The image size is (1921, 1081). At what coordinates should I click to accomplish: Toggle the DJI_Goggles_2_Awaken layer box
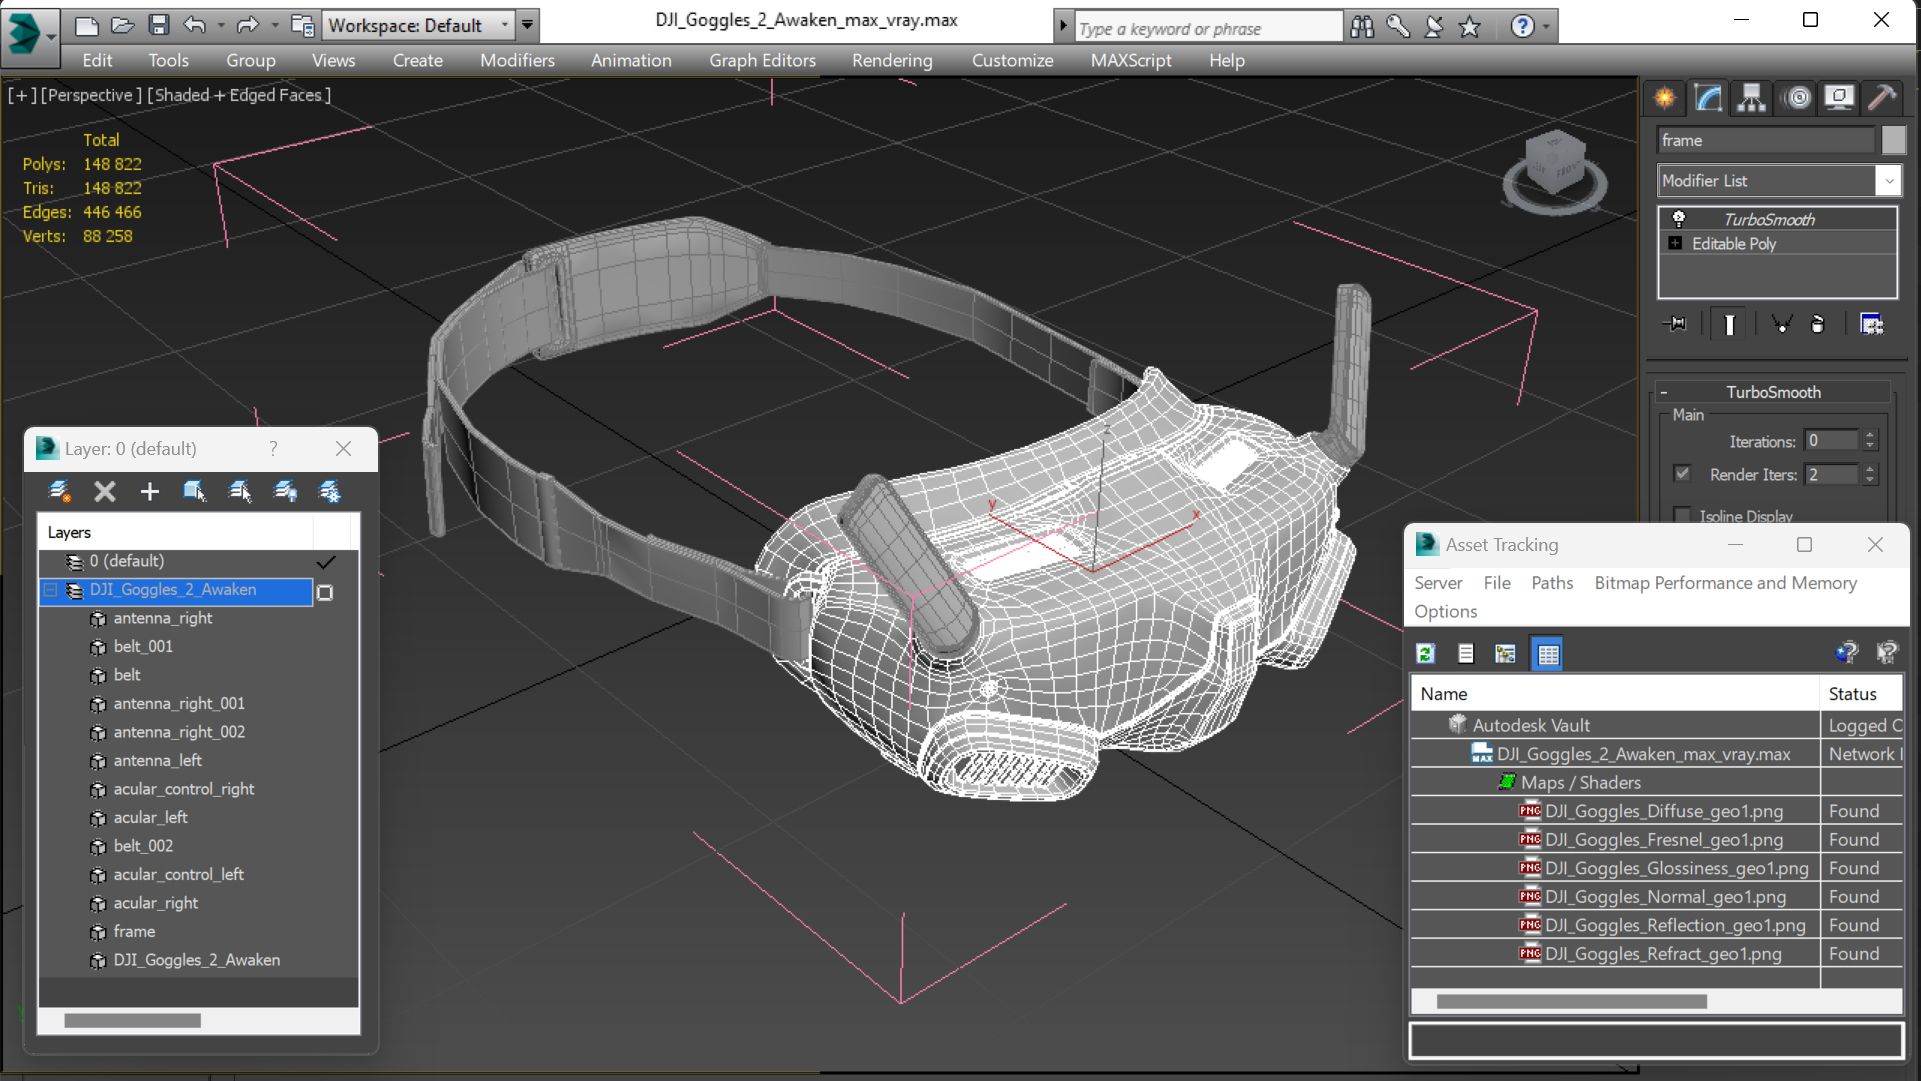[325, 592]
